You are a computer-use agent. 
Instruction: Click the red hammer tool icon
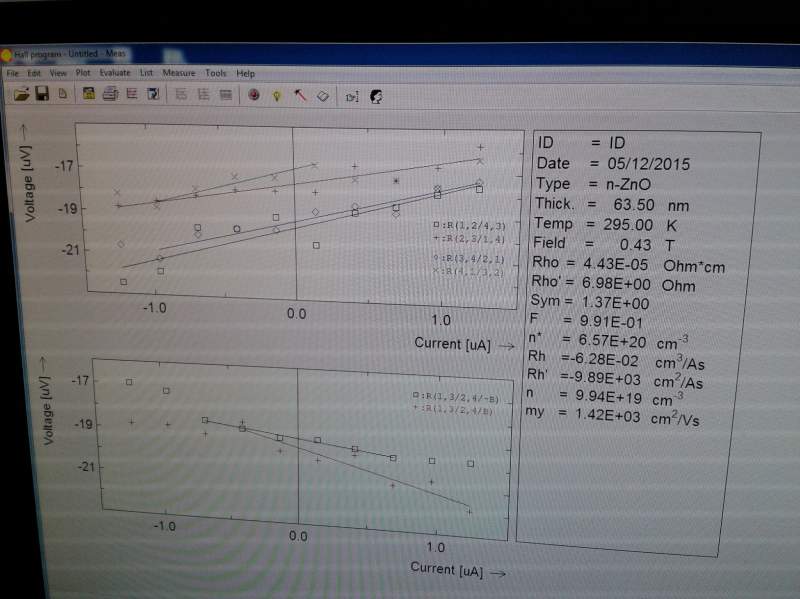click(x=300, y=95)
